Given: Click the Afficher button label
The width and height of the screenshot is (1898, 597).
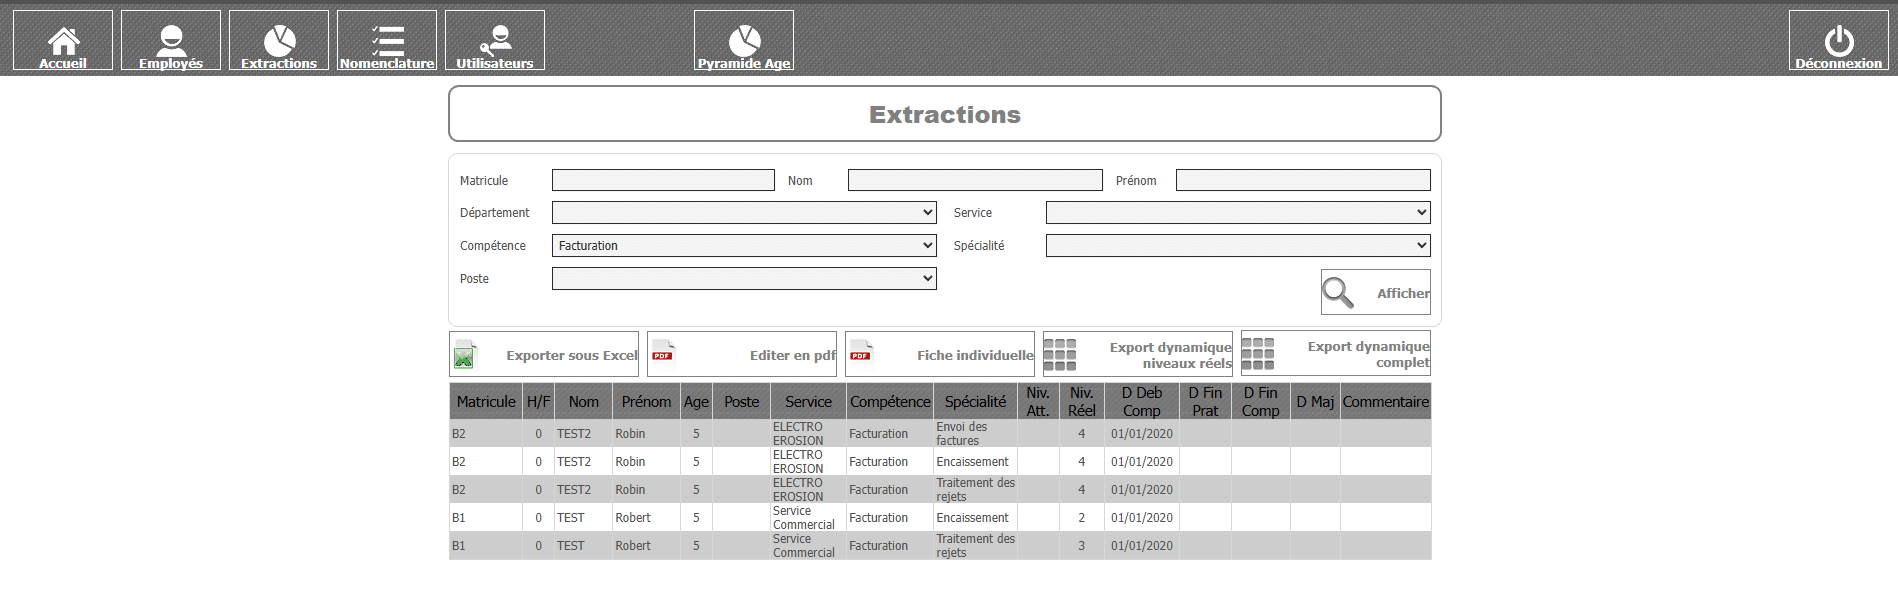Looking at the screenshot, I should click(1403, 293).
